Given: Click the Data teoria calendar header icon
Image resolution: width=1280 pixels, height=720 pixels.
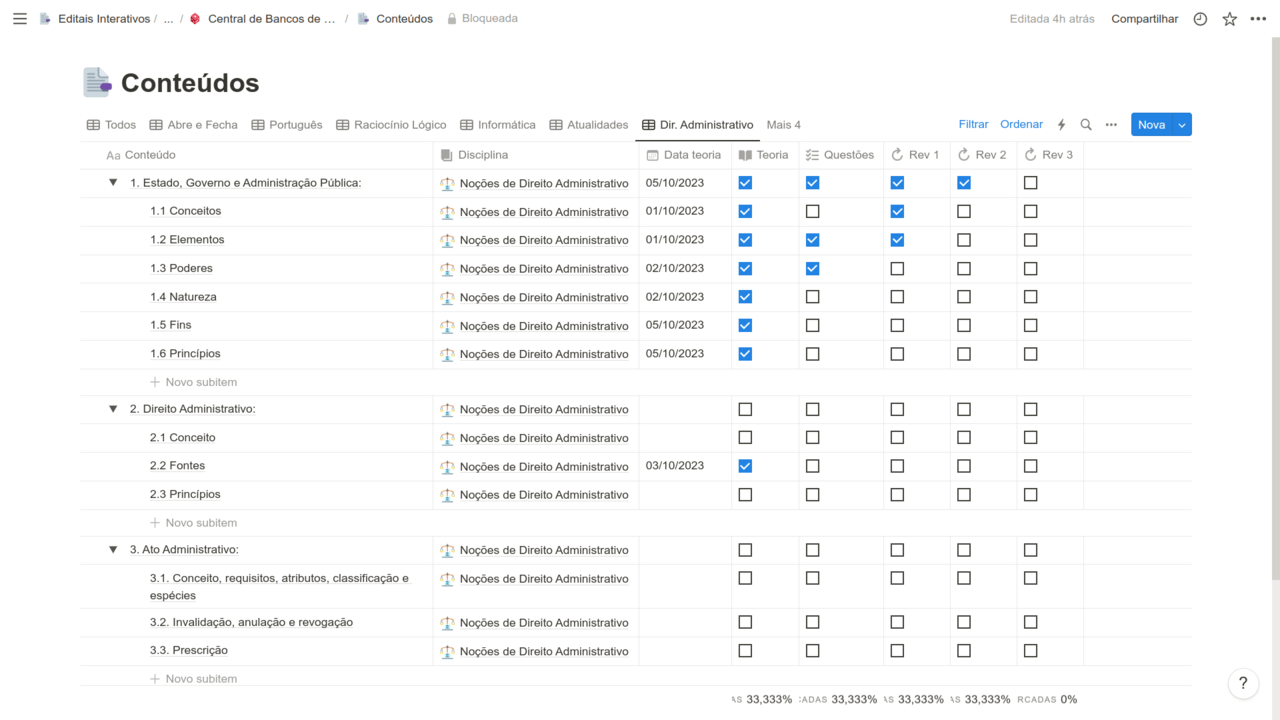Looking at the screenshot, I should (653, 155).
